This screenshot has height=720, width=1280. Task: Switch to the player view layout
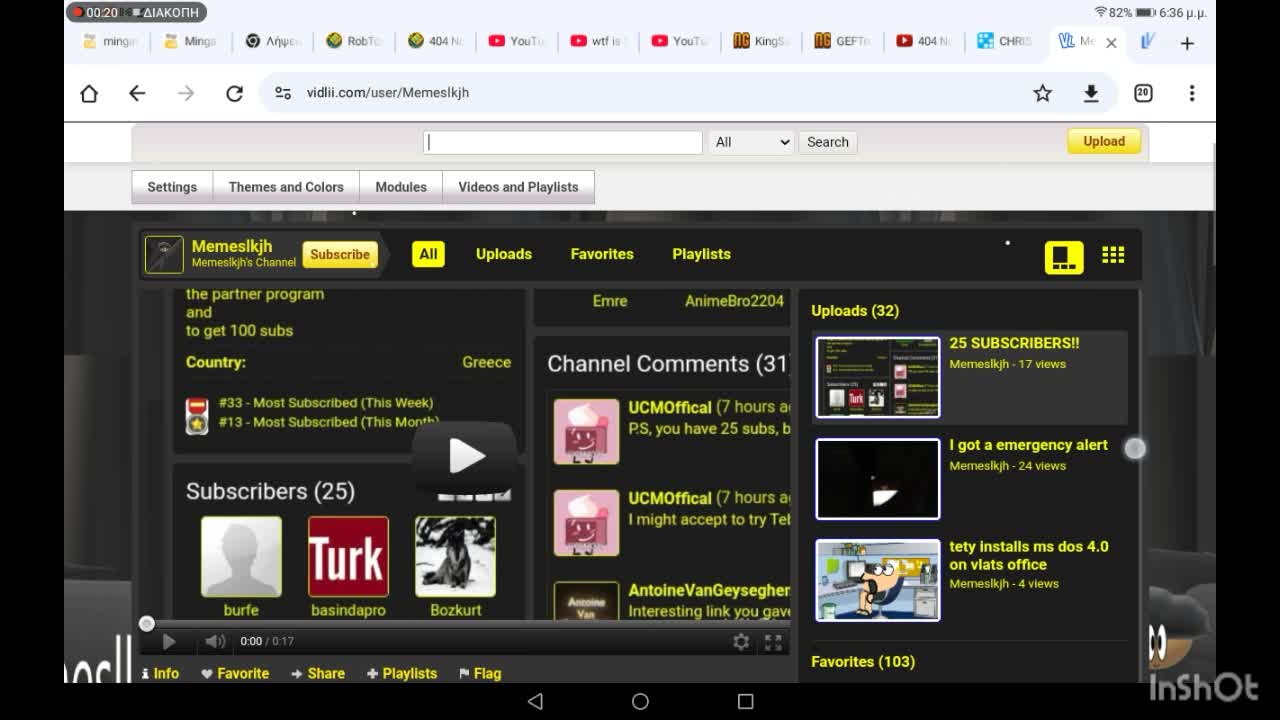click(1064, 257)
